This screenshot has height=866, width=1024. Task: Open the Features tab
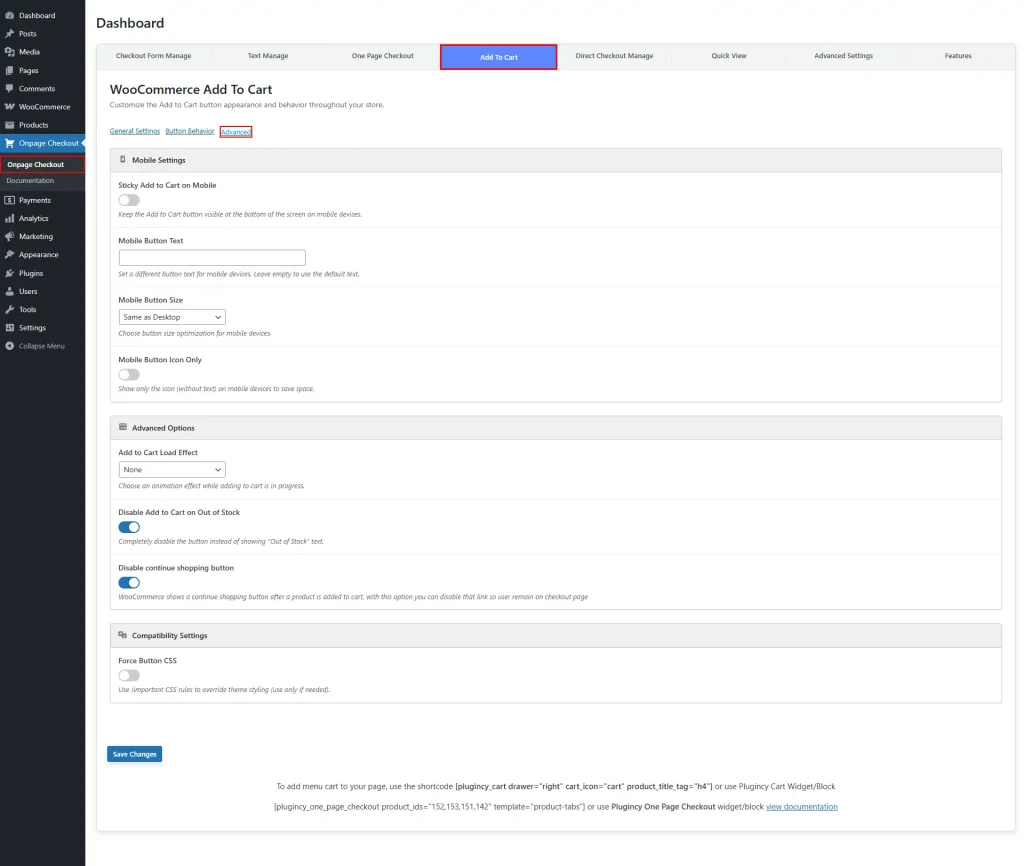[958, 56]
